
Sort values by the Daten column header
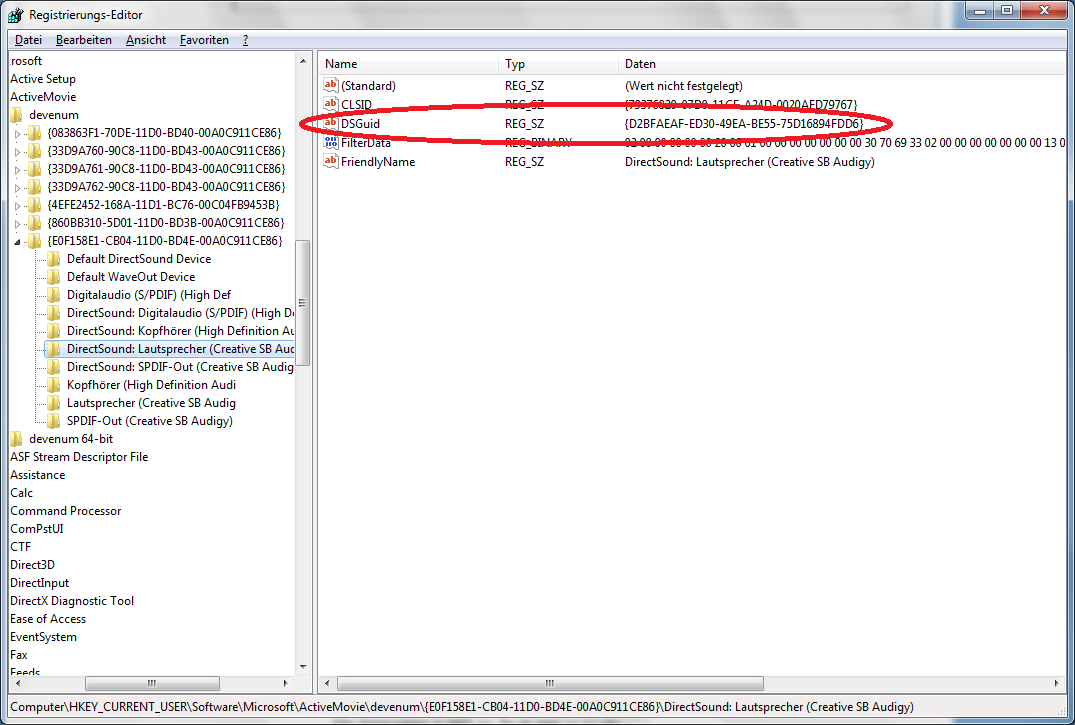point(843,64)
